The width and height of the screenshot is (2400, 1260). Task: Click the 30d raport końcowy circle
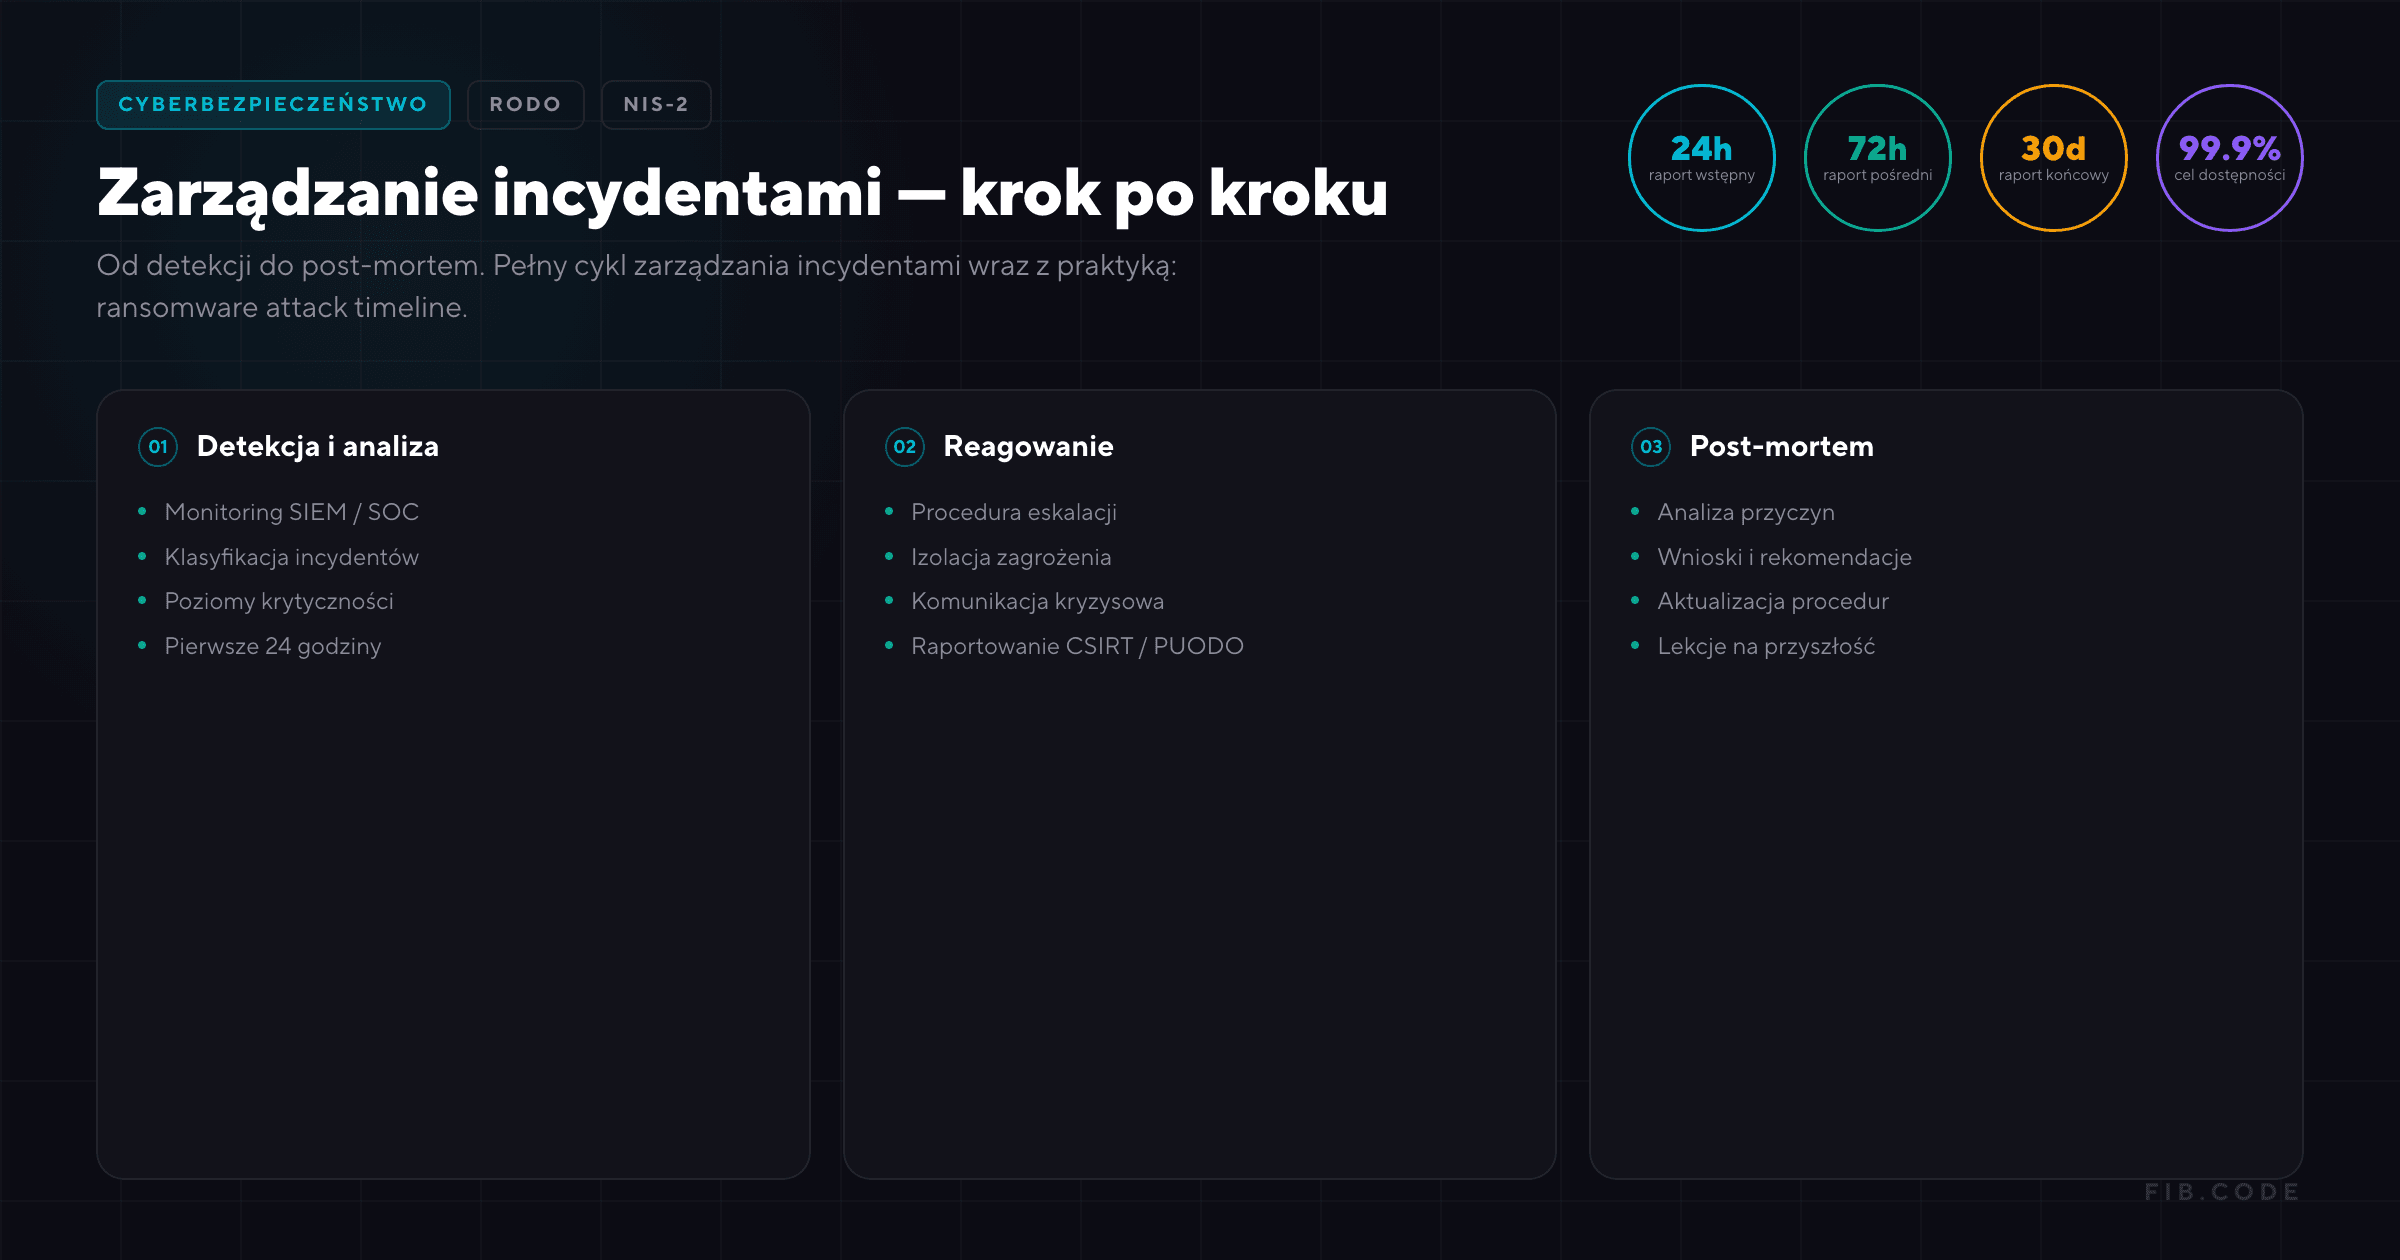pyautogui.click(x=2054, y=158)
